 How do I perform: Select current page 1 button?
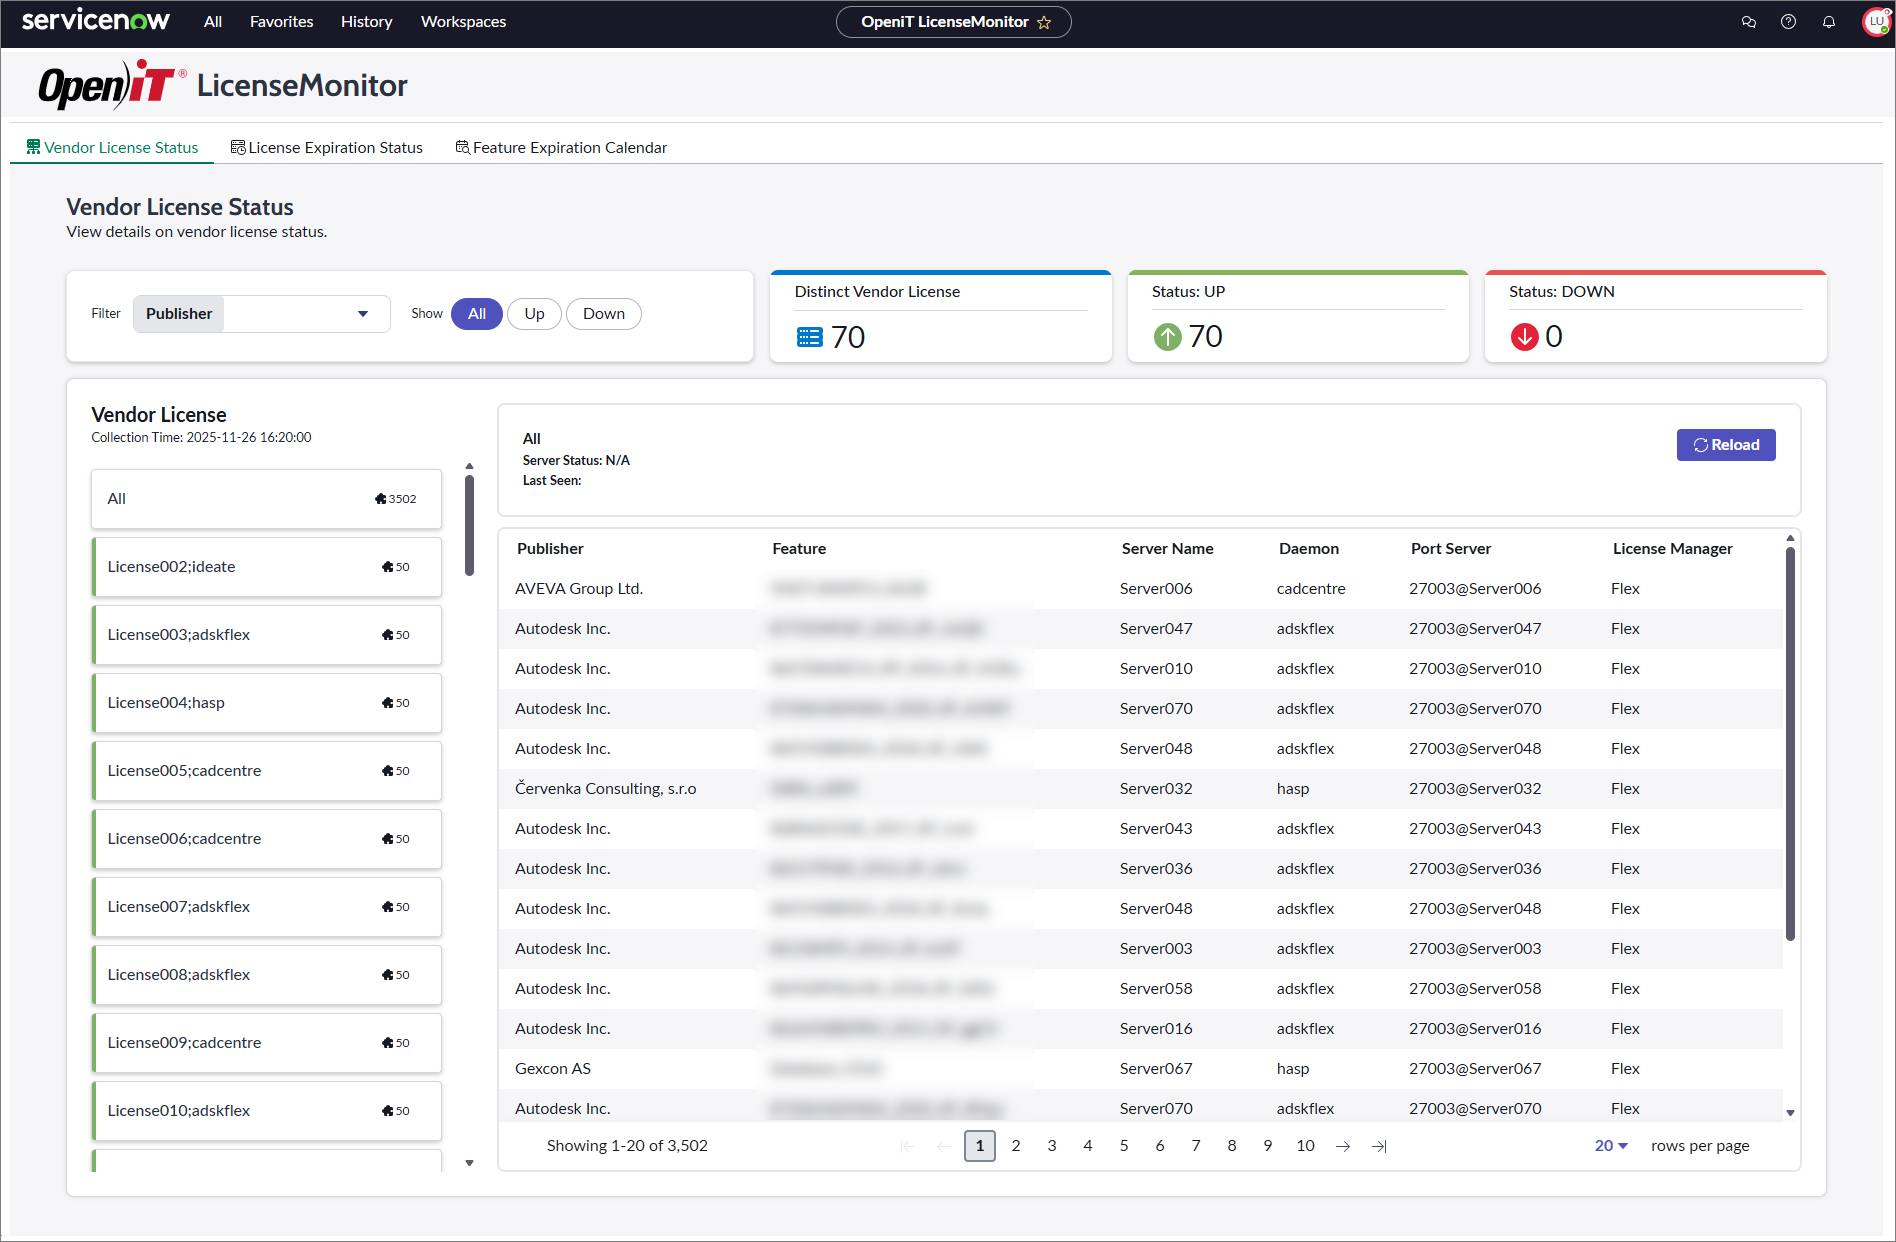coord(980,1146)
